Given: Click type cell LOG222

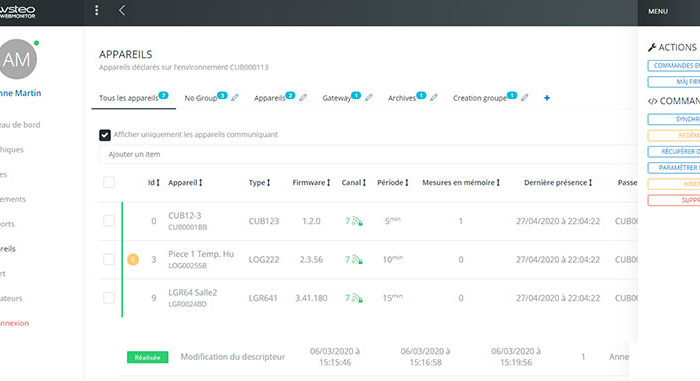Looking at the screenshot, I should click(x=264, y=260).
